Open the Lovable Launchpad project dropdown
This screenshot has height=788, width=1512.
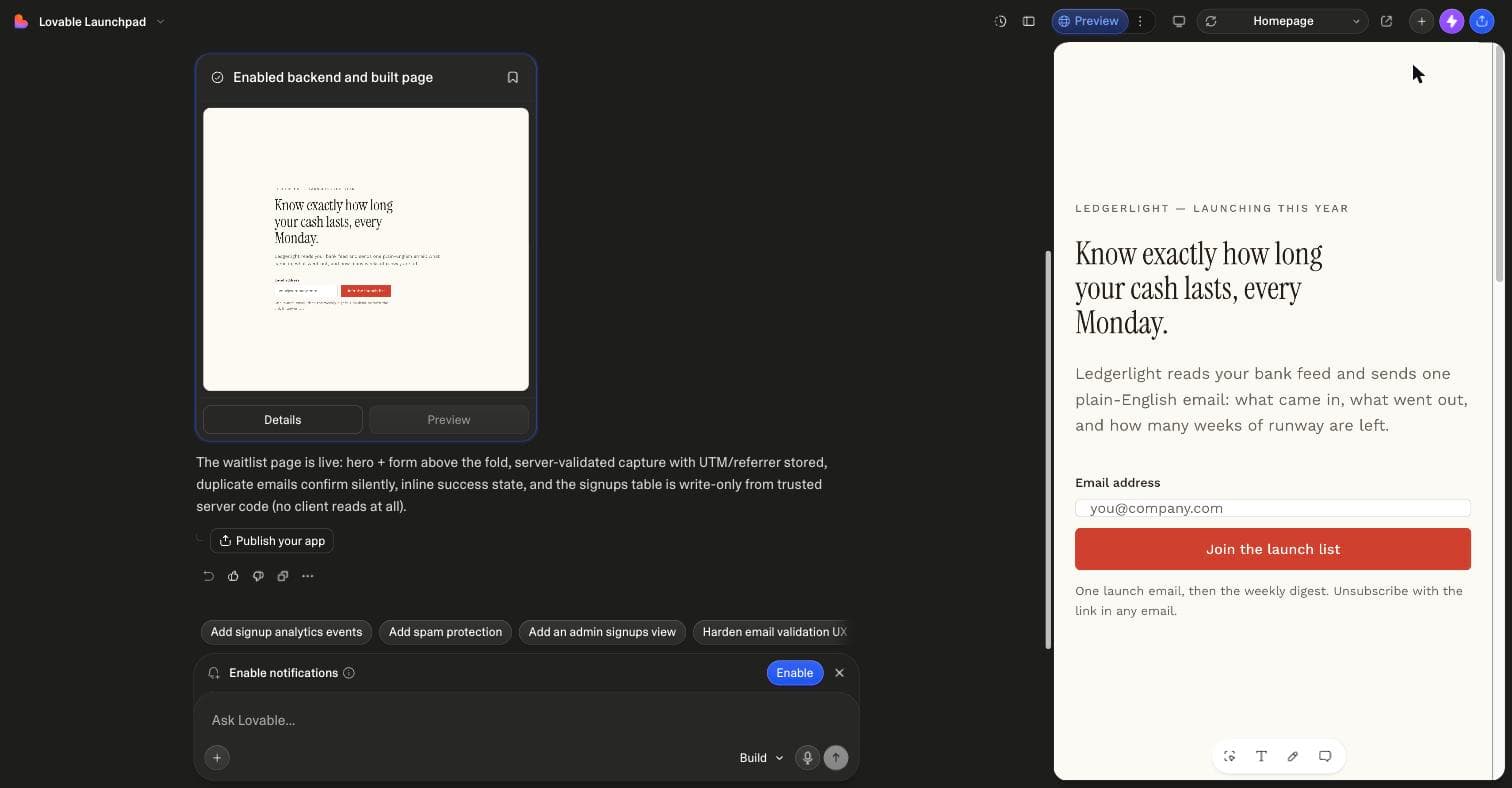(102, 21)
